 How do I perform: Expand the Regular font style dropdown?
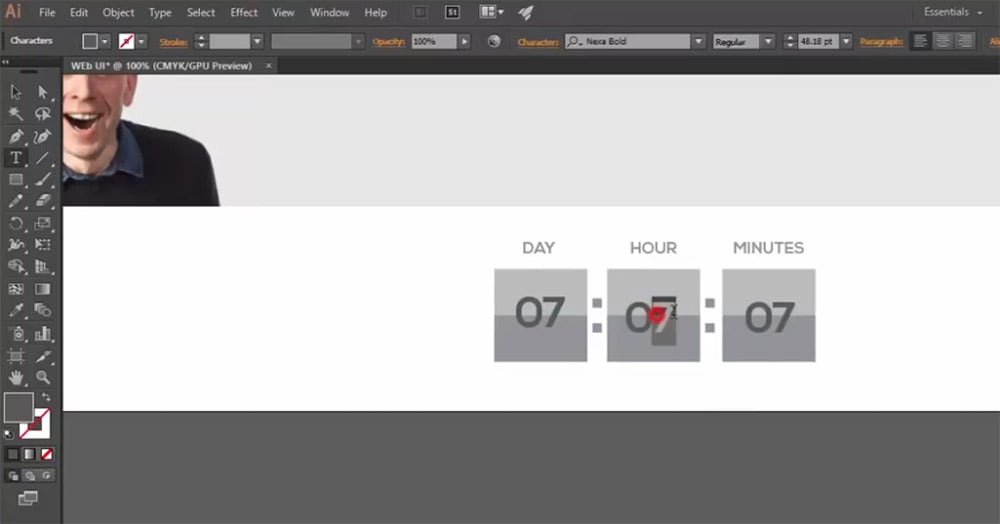point(768,41)
